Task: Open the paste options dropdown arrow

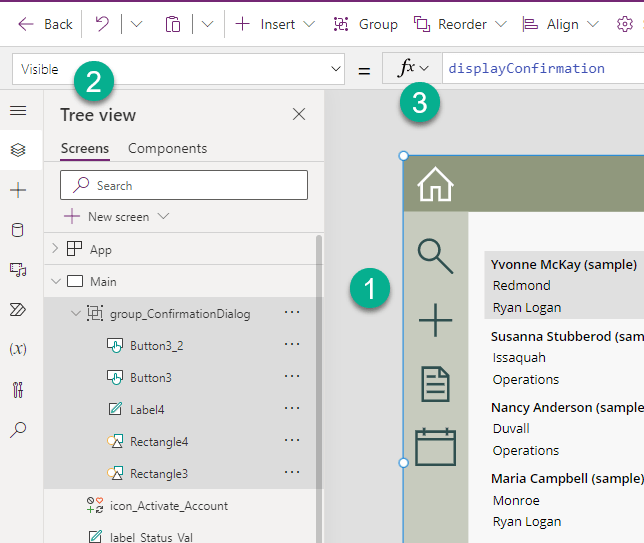Action: pyautogui.click(x=207, y=24)
